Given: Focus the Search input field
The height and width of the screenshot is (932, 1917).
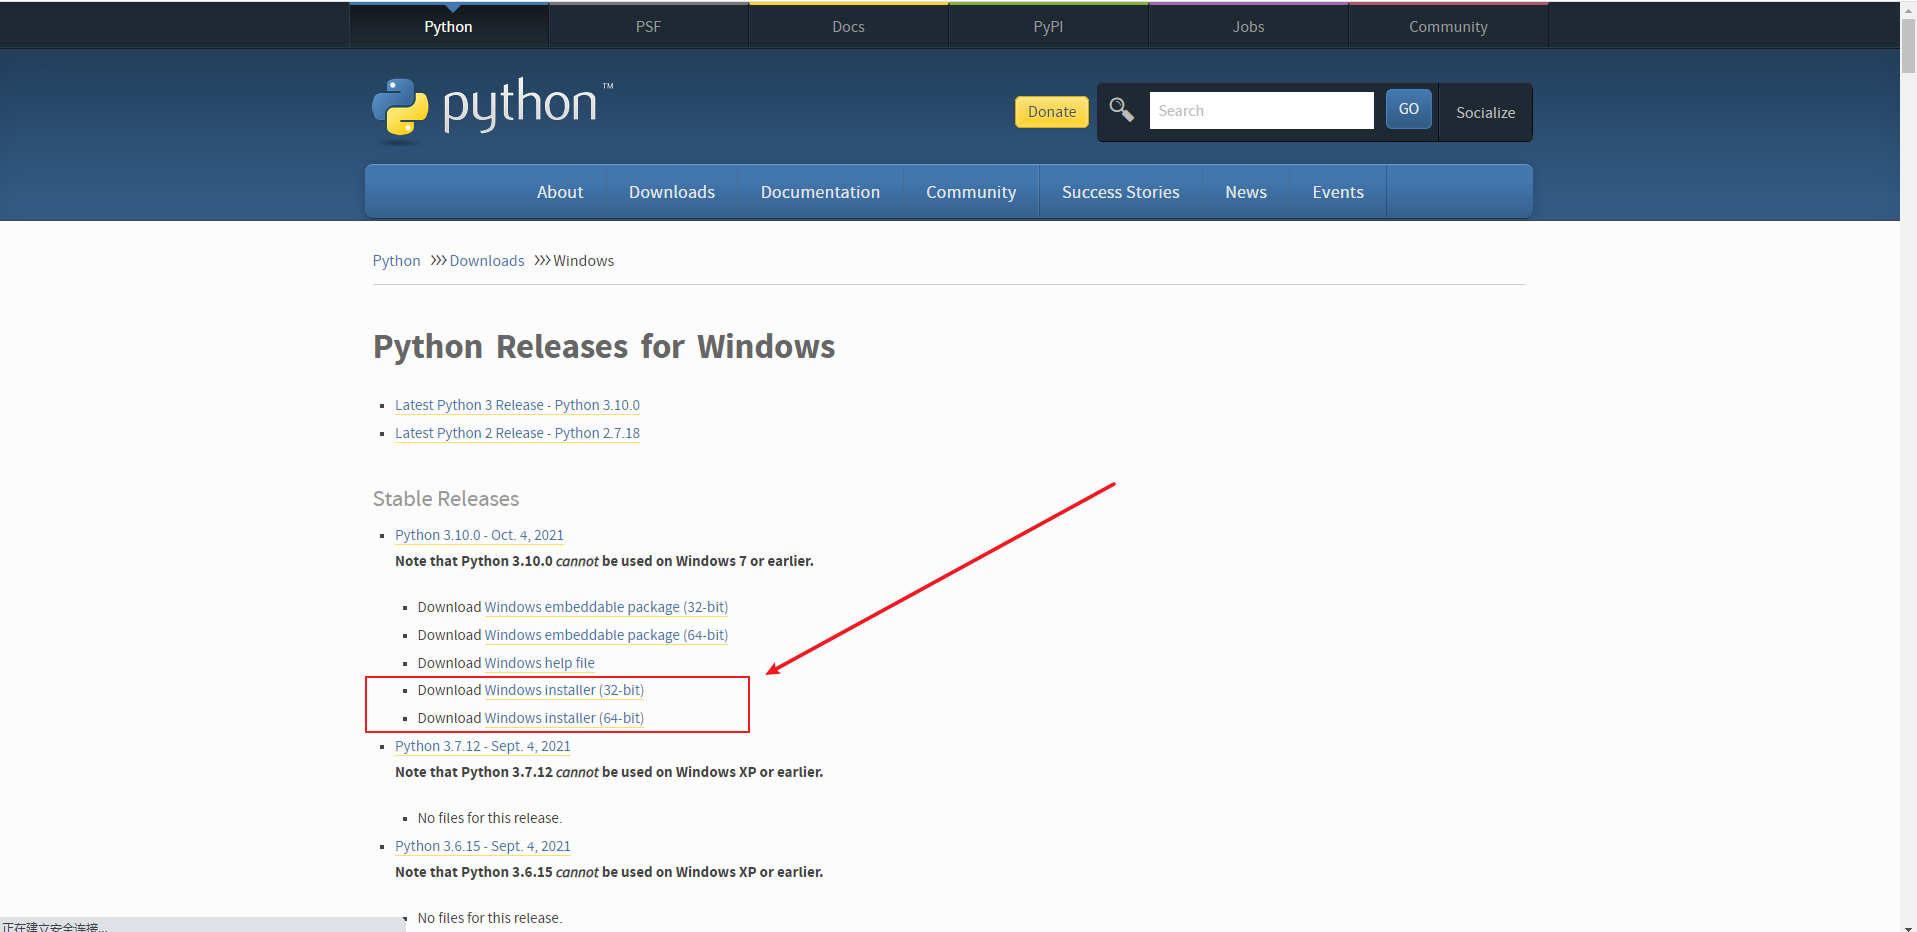Looking at the screenshot, I should coord(1262,110).
